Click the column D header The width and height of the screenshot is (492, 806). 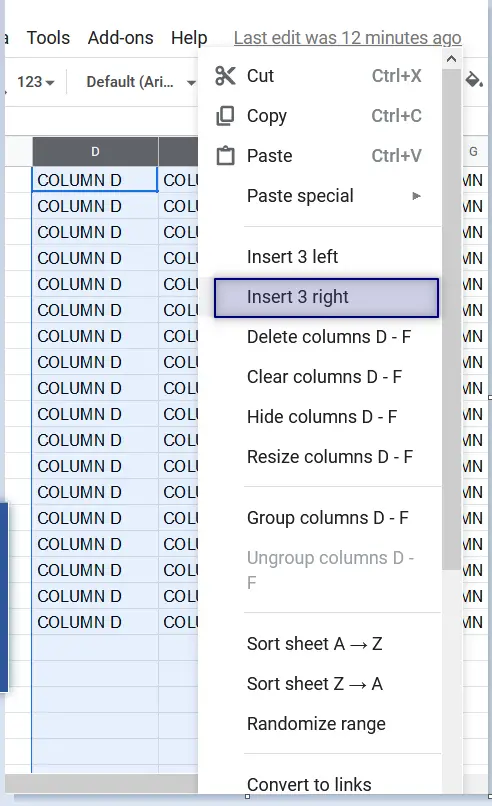coord(95,152)
